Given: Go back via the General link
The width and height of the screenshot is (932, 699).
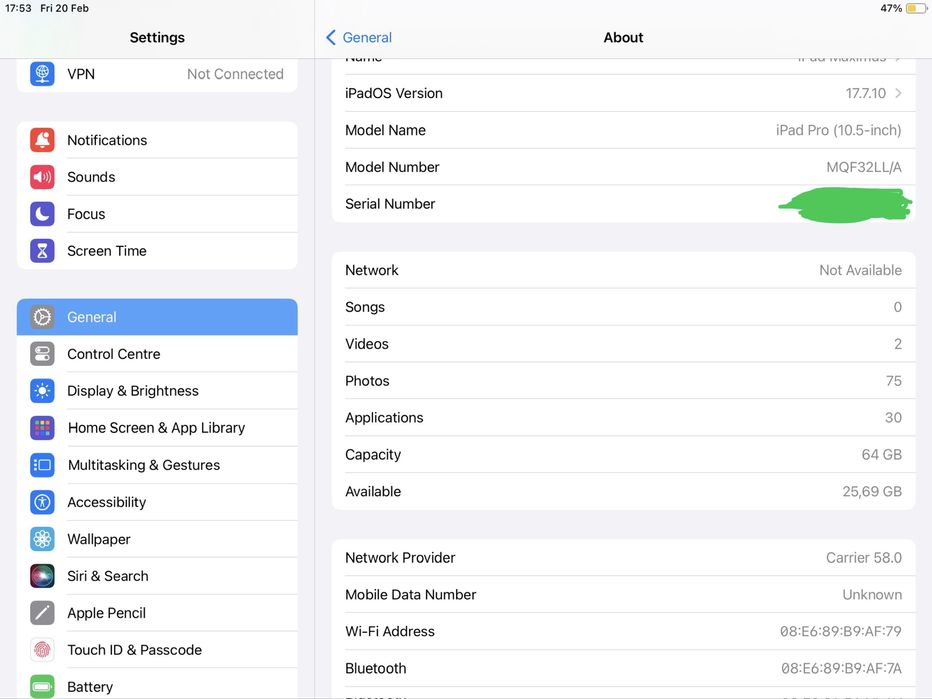Looking at the screenshot, I should [367, 37].
